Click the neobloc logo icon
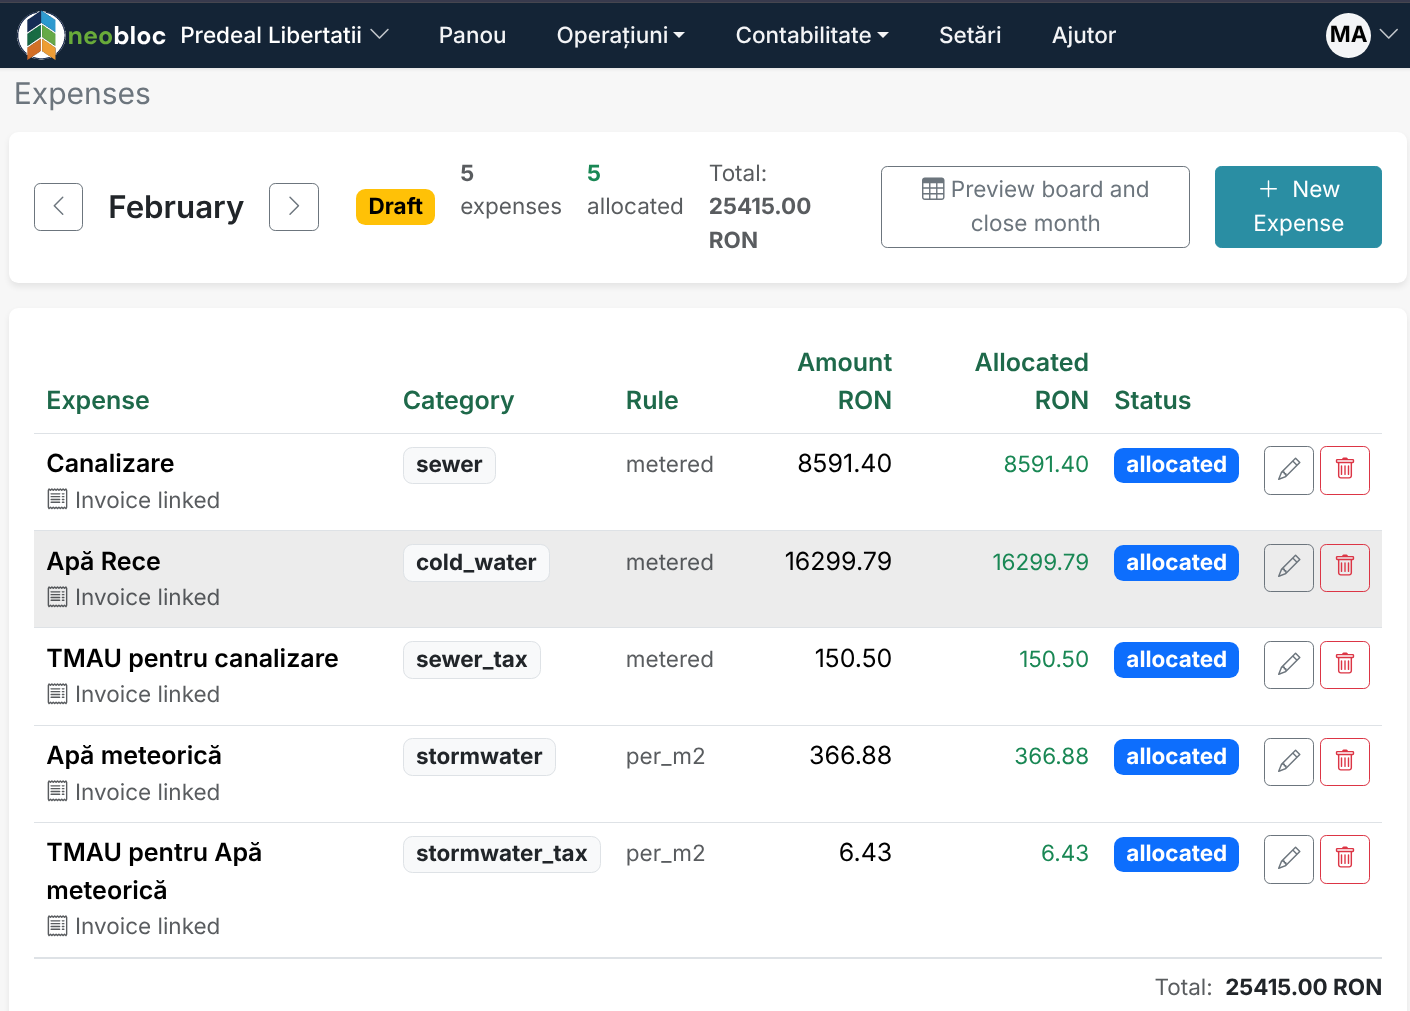The height and width of the screenshot is (1011, 1410). pyautogui.click(x=41, y=35)
